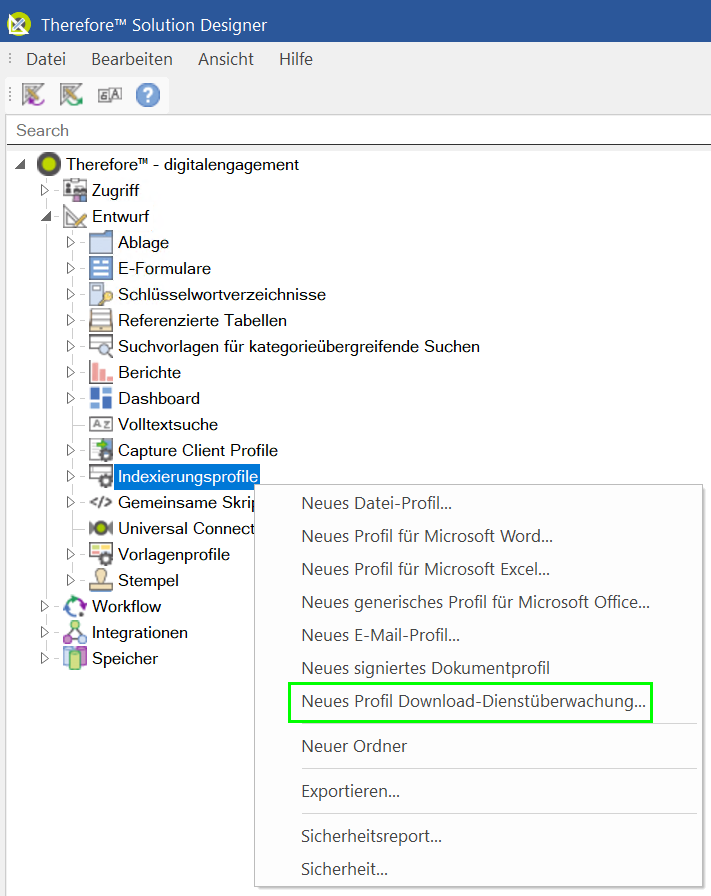This screenshot has height=896, width=711.
Task: Click the Speicher storage icon
Action: tap(75, 658)
